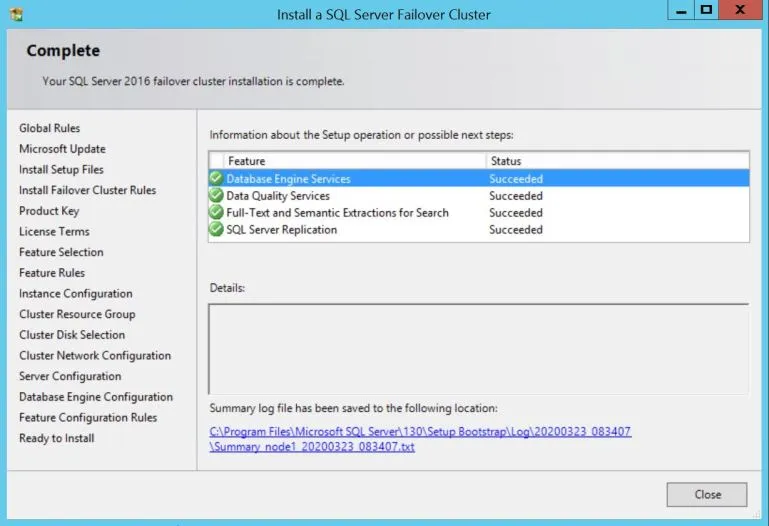Click green check icon beside Database Engine Services
The image size is (769, 526).
216,178
